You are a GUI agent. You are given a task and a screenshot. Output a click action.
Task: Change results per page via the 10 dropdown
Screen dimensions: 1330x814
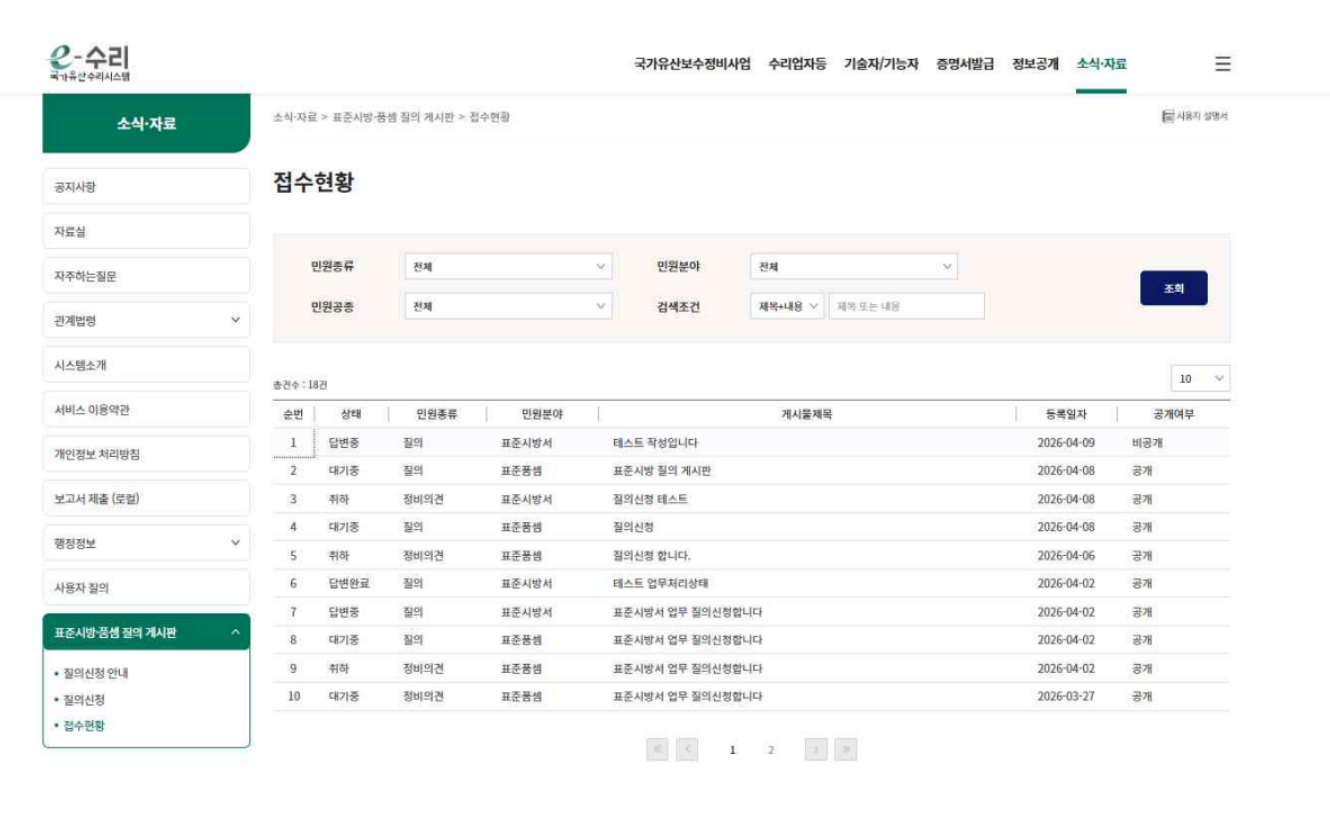point(1200,378)
